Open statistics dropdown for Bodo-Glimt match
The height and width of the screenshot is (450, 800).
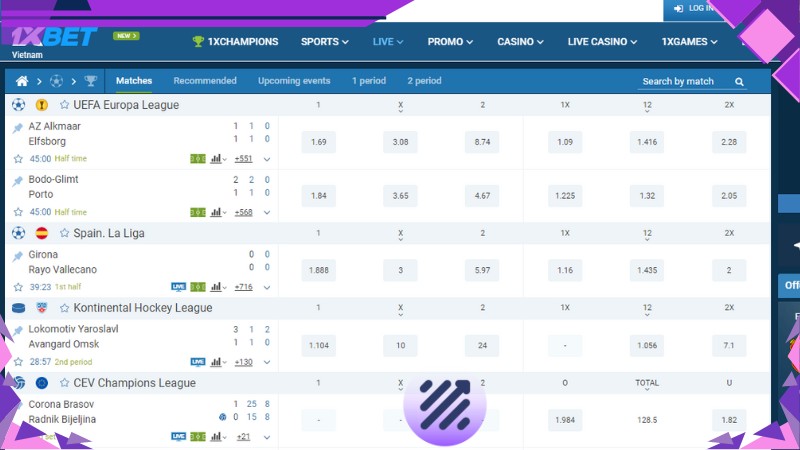click(x=218, y=212)
